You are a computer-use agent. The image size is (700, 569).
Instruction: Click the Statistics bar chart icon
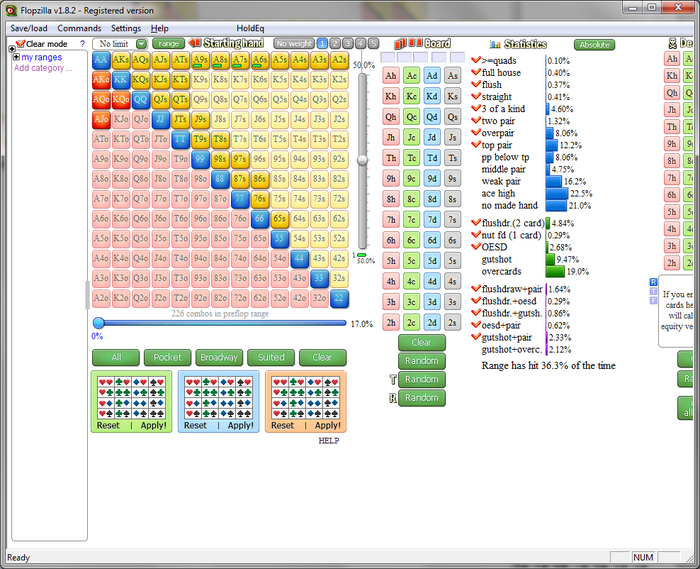click(495, 44)
